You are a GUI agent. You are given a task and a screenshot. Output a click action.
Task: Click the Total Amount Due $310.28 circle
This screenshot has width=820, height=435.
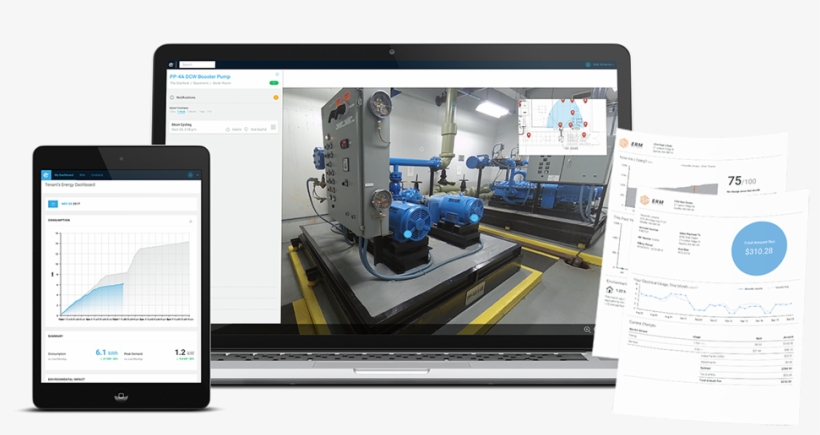(759, 248)
